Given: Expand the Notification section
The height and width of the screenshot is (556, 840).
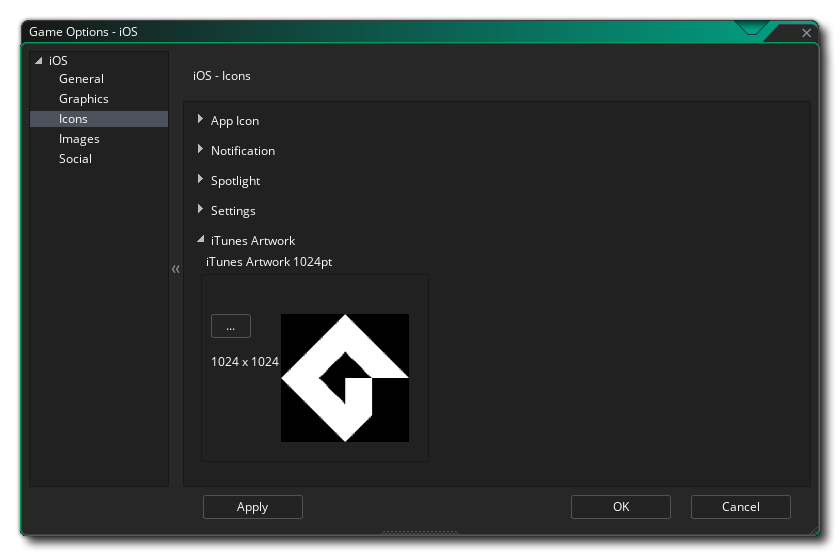Looking at the screenshot, I should (200, 149).
